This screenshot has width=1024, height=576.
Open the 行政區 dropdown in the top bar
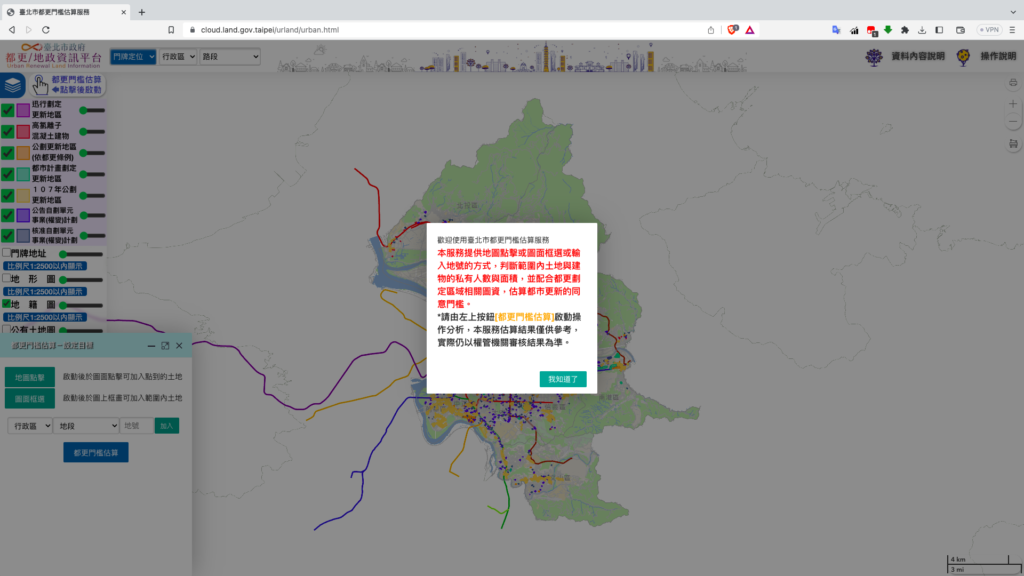click(x=178, y=57)
